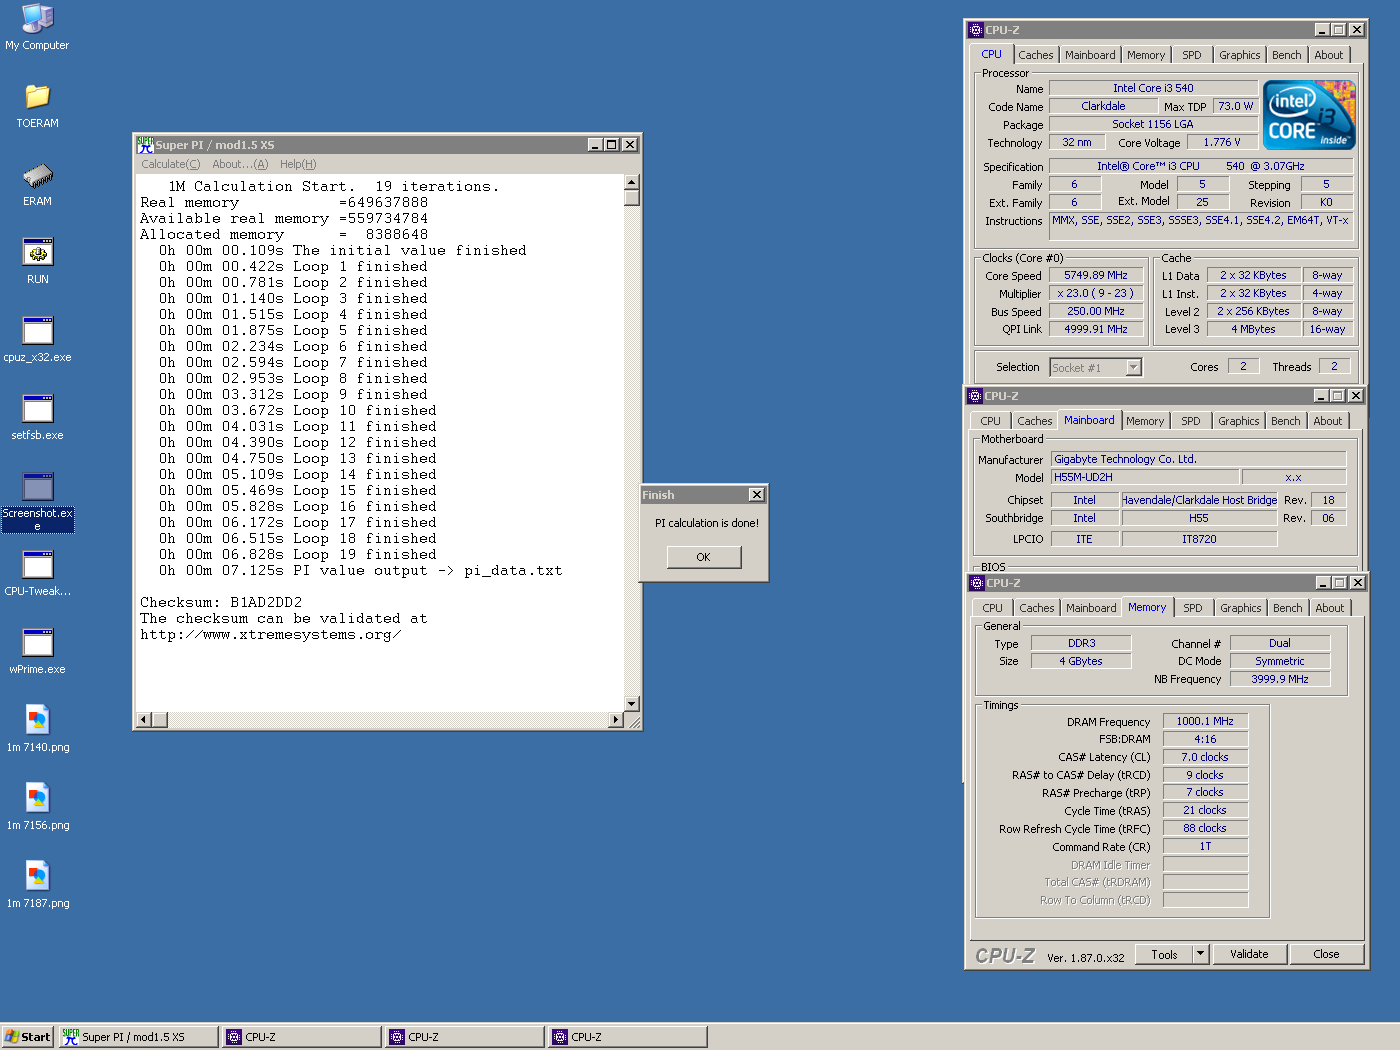1400x1050 pixels.
Task: Open the Help menu in Super PI
Action: pyautogui.click(x=298, y=164)
